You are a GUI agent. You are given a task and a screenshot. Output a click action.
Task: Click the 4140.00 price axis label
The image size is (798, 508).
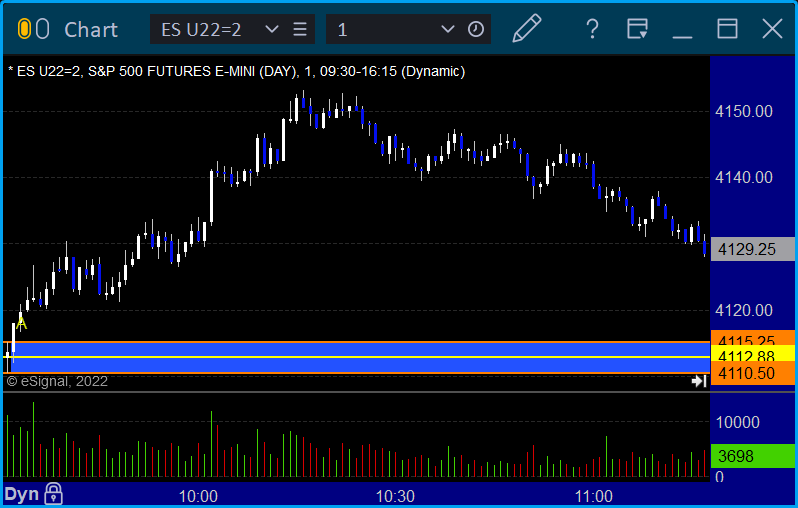[x=744, y=178]
